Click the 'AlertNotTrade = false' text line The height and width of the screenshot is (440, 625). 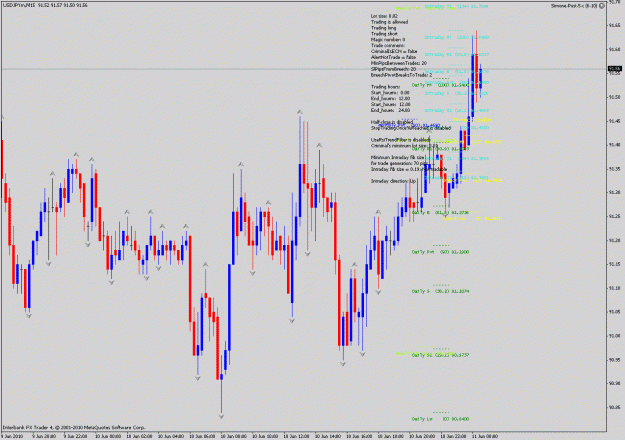[x=393, y=57]
